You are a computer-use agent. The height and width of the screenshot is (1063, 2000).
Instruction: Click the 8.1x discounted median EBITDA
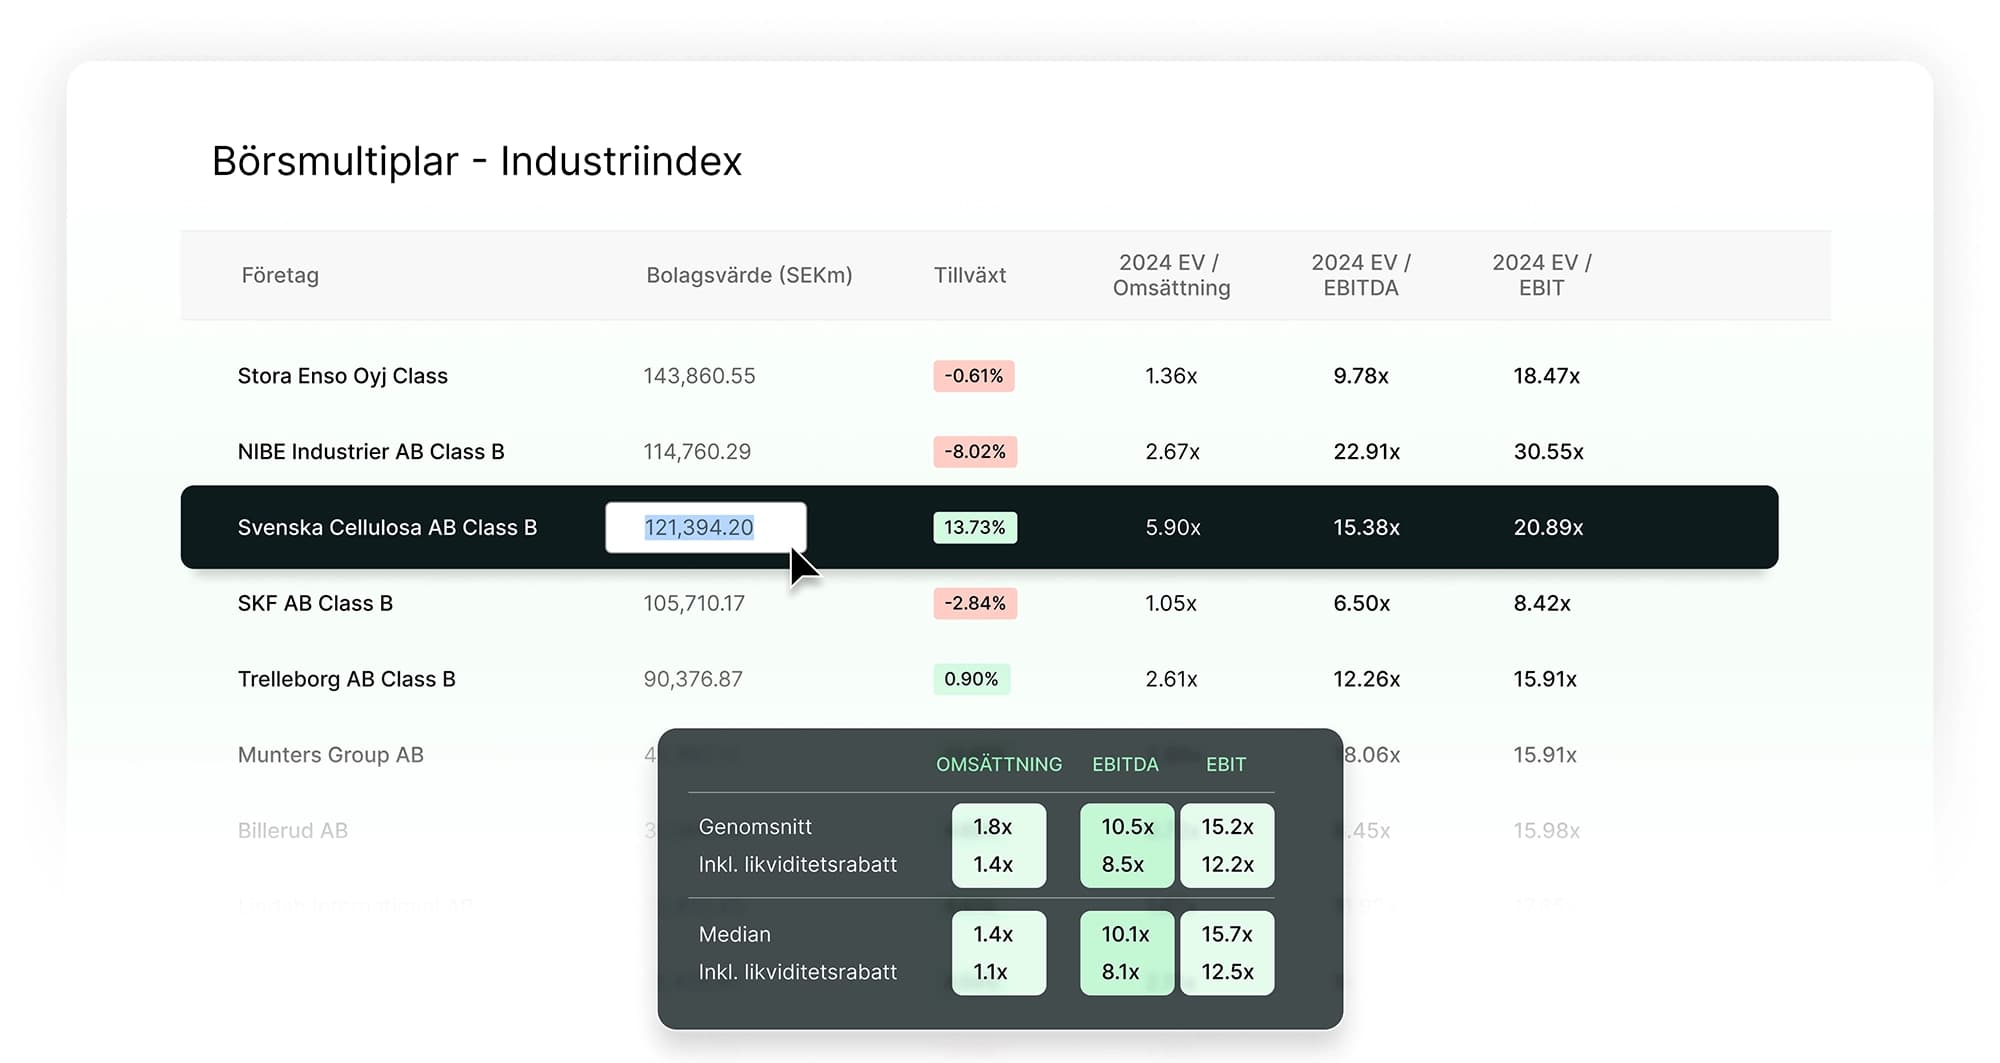pos(1120,972)
